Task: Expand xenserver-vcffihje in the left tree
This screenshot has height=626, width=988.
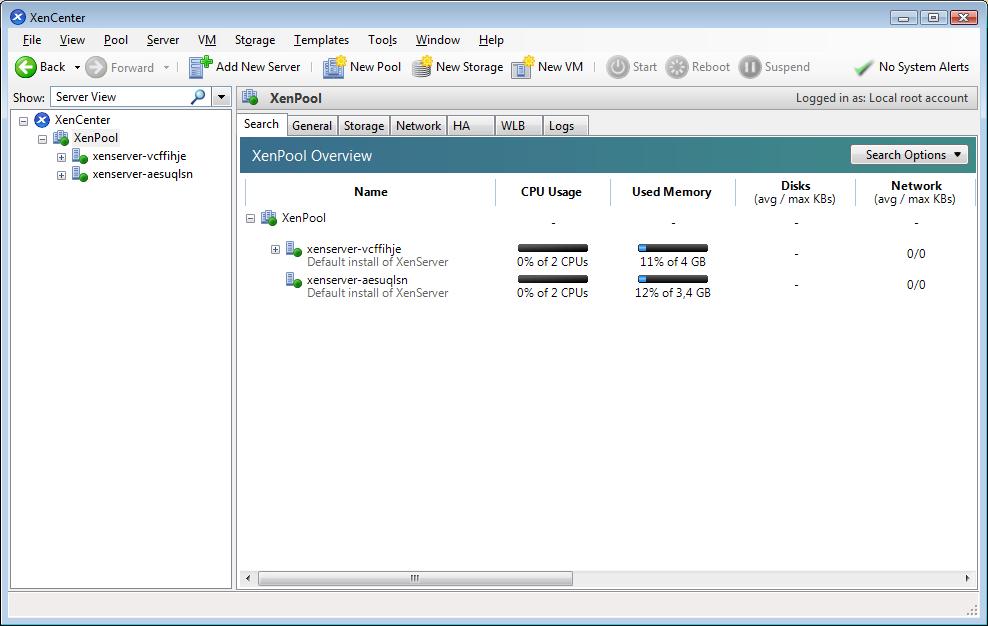Action: coord(61,157)
